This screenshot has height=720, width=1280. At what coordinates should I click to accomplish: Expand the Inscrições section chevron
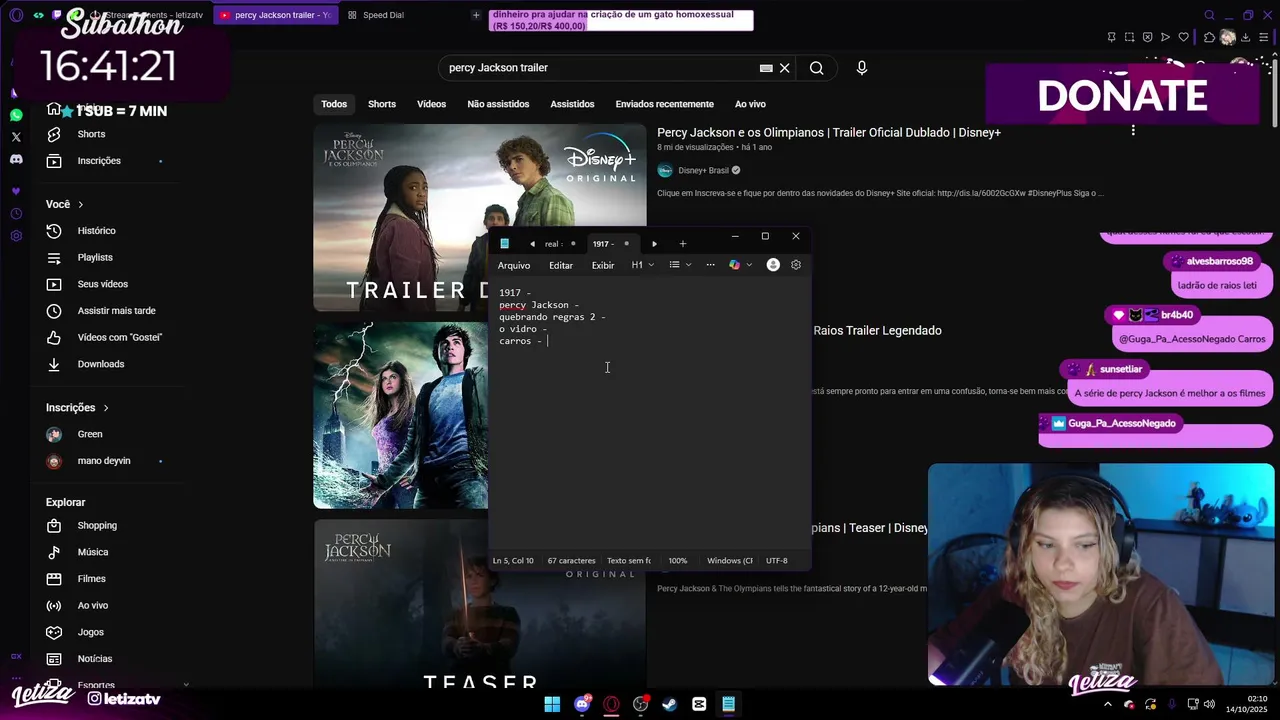[x=106, y=408]
